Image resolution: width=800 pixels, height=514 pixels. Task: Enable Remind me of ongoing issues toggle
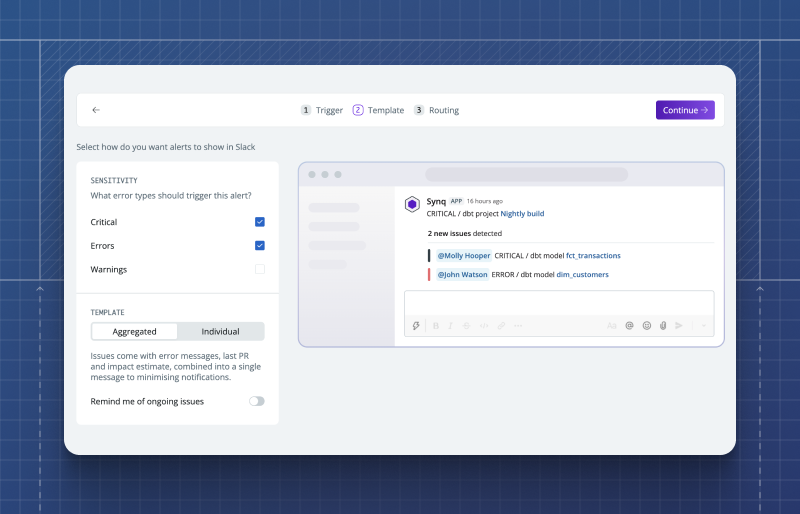[x=257, y=401]
